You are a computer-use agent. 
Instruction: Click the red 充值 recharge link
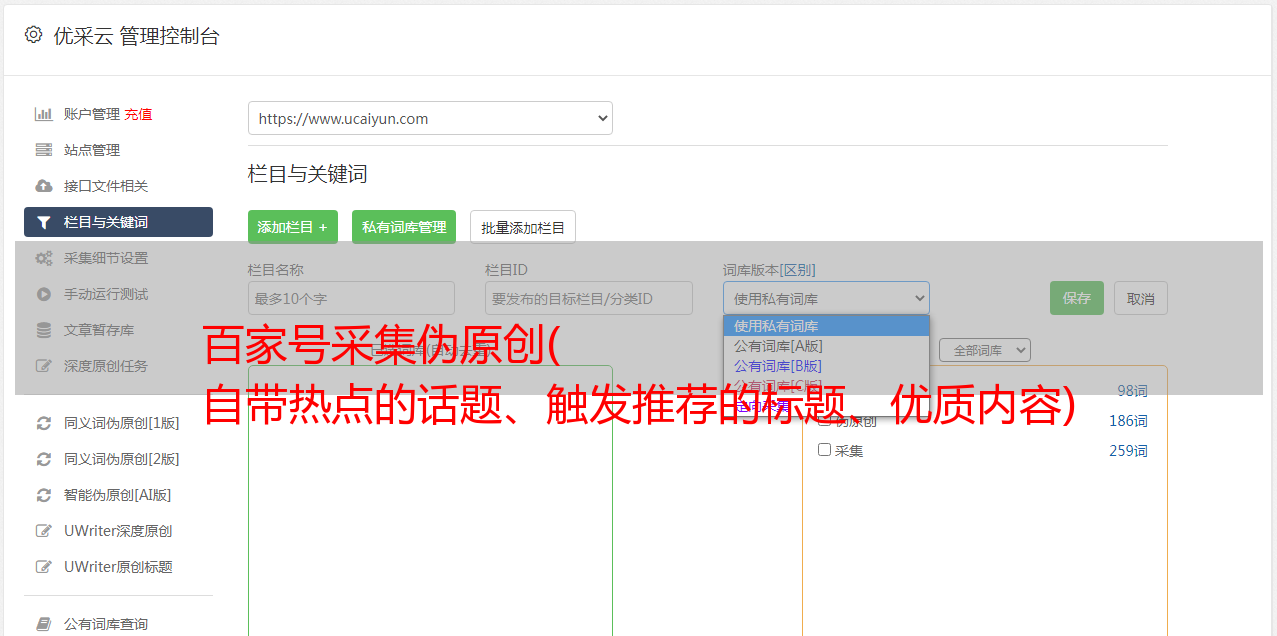[138, 114]
